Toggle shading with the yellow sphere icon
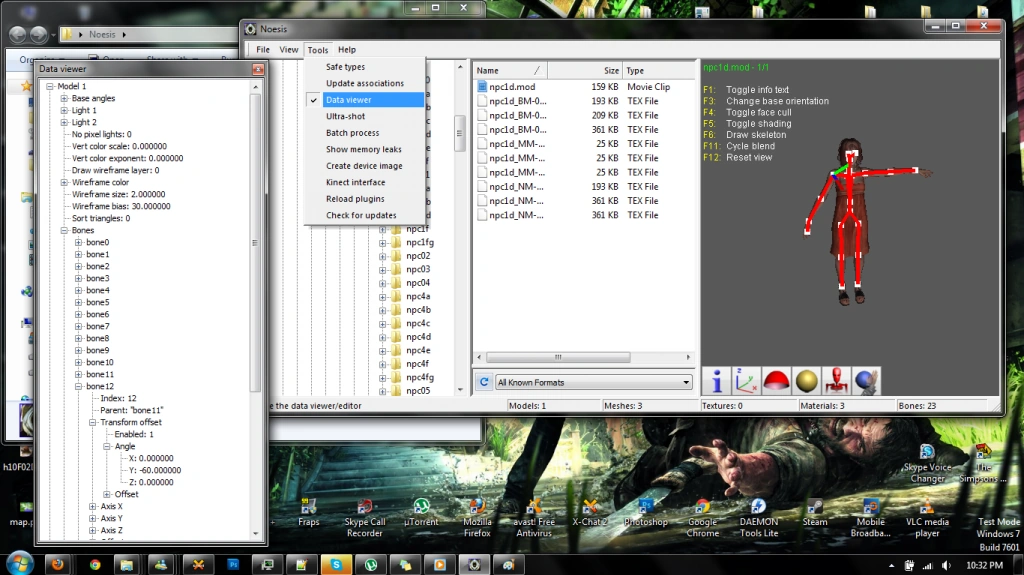Image resolution: width=1024 pixels, height=575 pixels. pyautogui.click(x=807, y=381)
